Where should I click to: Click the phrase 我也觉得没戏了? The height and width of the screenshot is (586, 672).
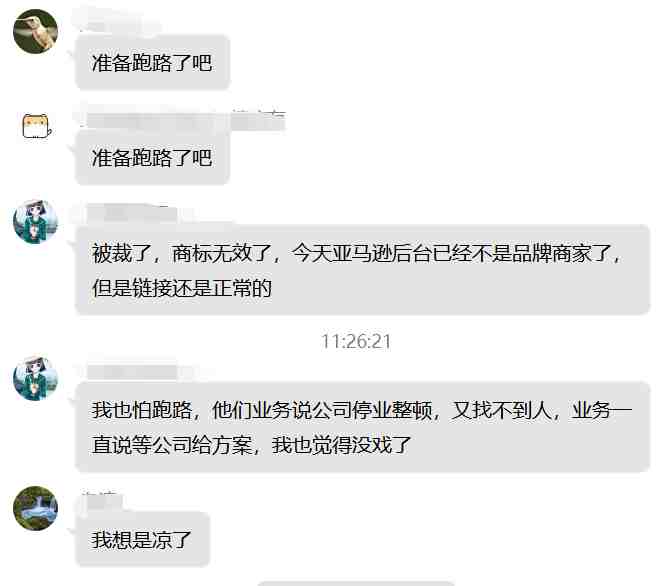[342, 445]
